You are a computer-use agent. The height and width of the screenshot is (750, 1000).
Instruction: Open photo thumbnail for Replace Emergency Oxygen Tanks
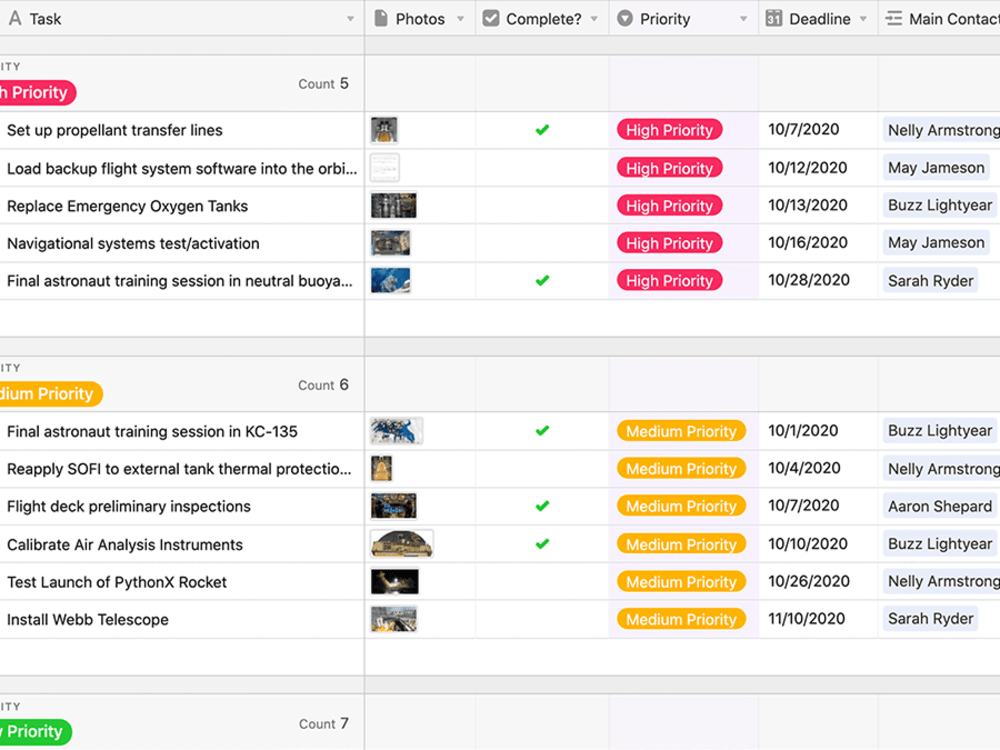(x=393, y=205)
